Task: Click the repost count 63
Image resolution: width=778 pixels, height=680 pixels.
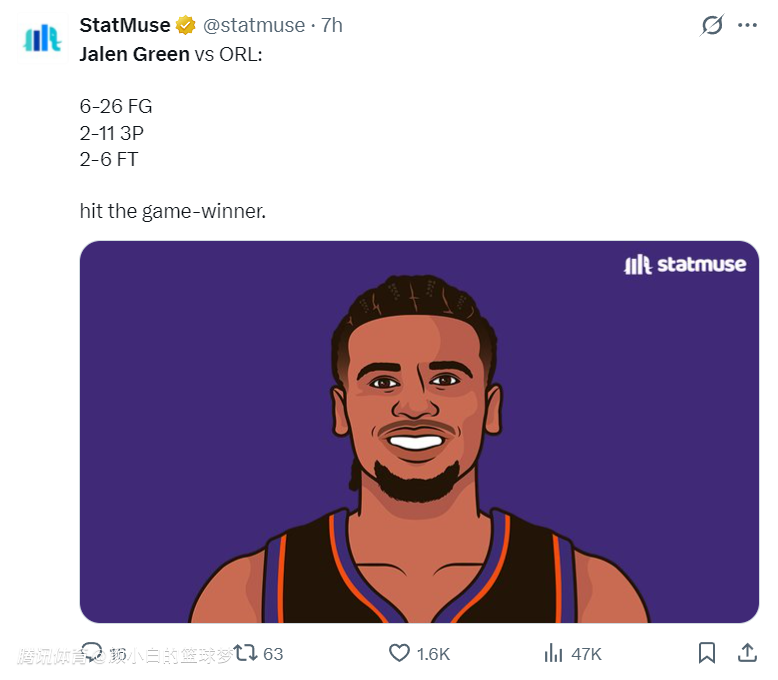Action: click(273, 654)
